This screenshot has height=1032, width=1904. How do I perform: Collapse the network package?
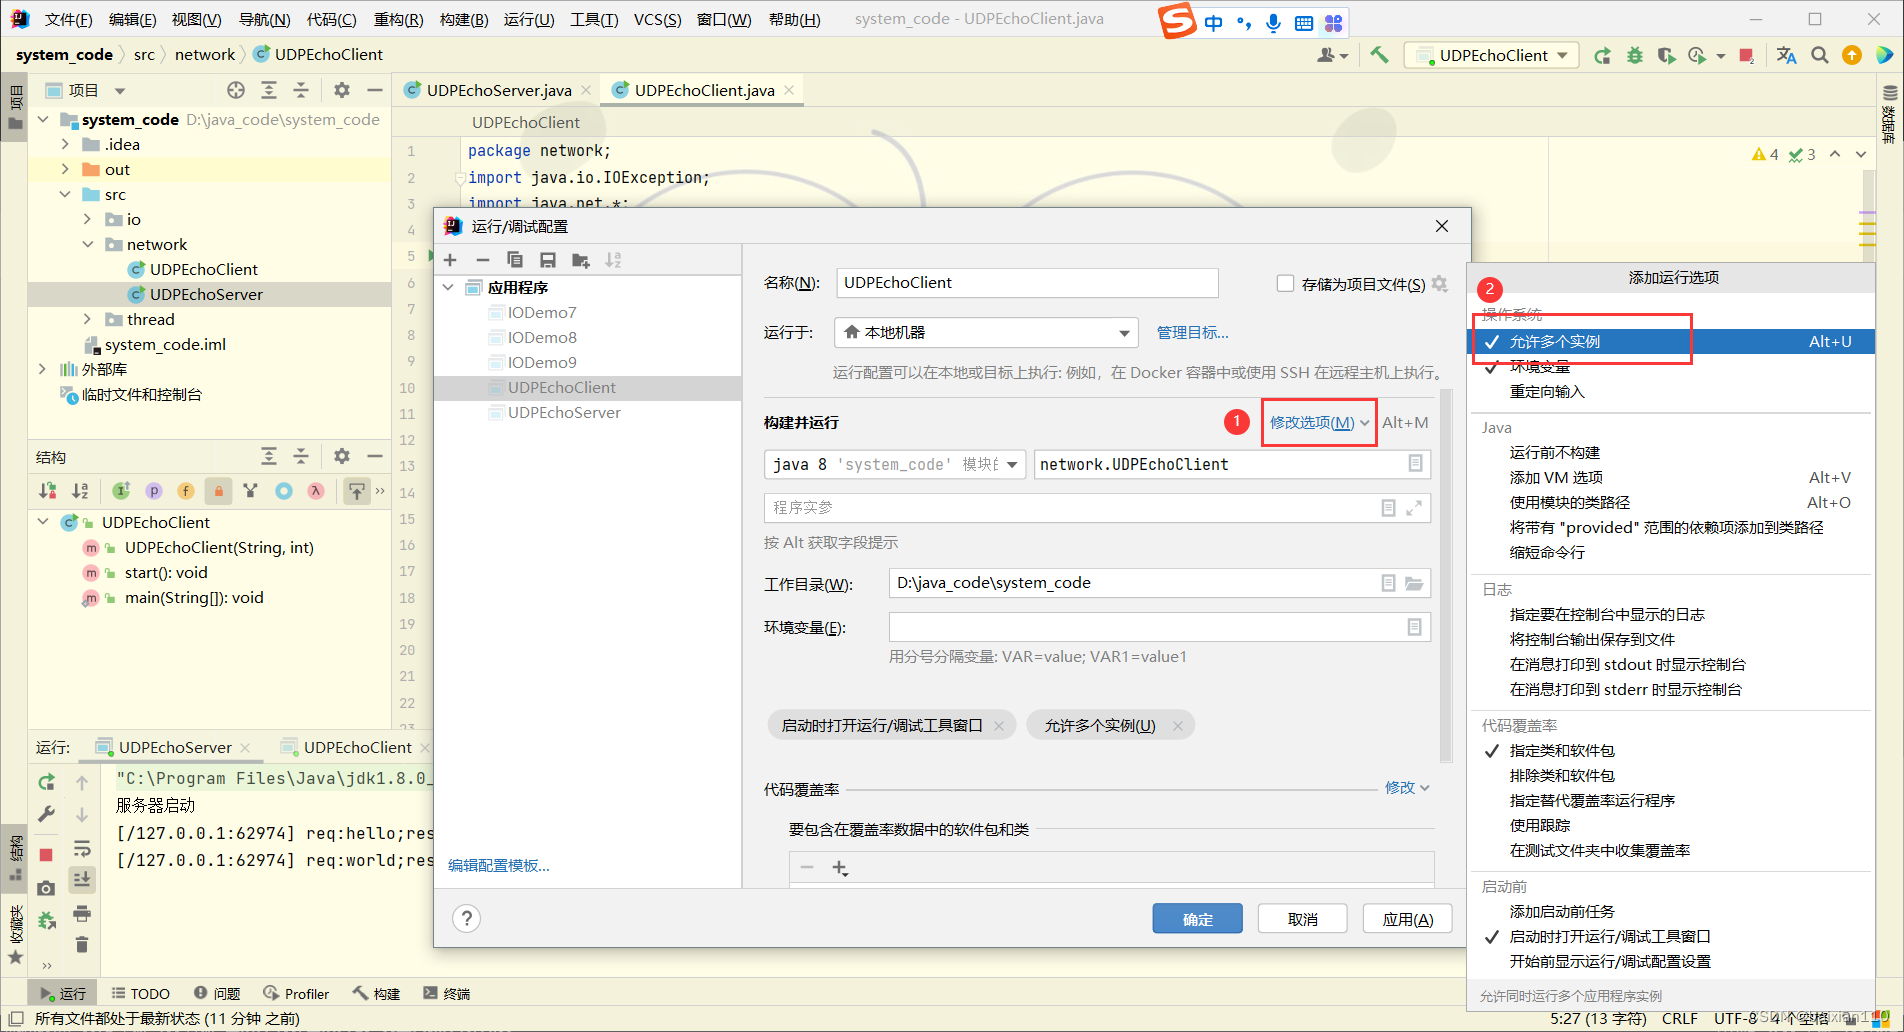pos(87,244)
